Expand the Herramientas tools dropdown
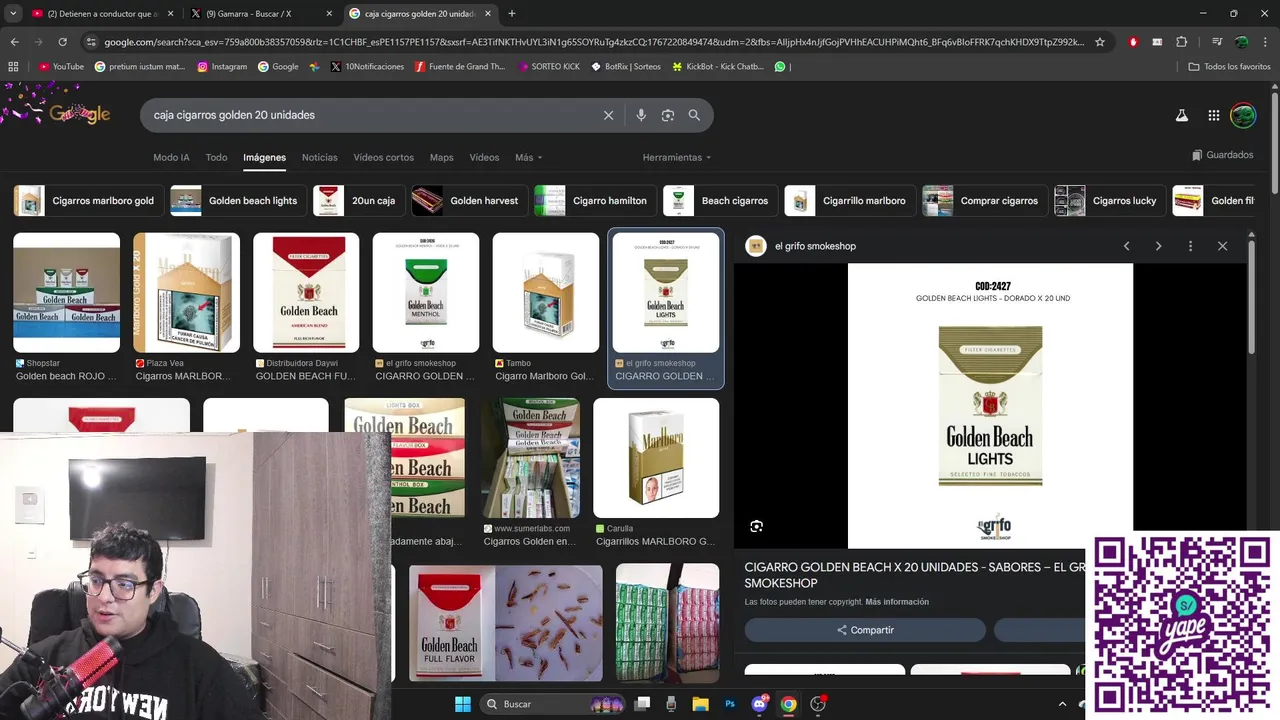 click(677, 158)
